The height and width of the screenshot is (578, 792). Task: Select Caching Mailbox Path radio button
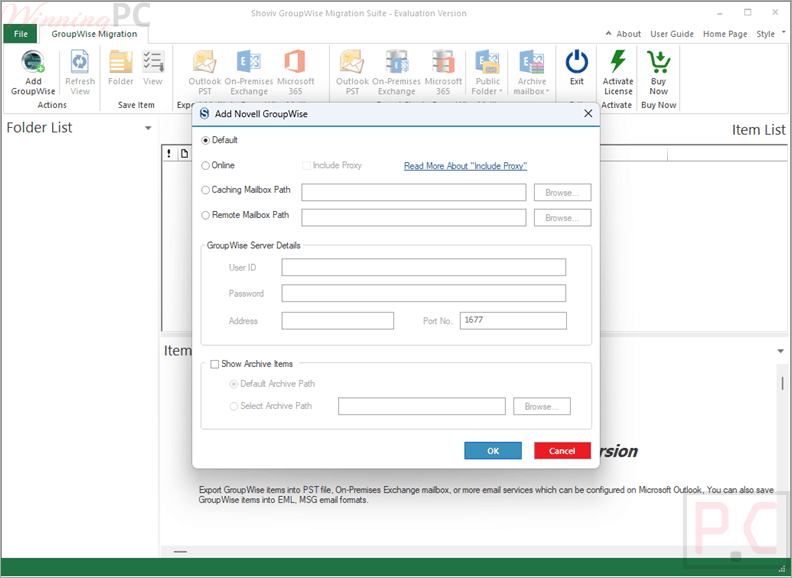pos(206,190)
